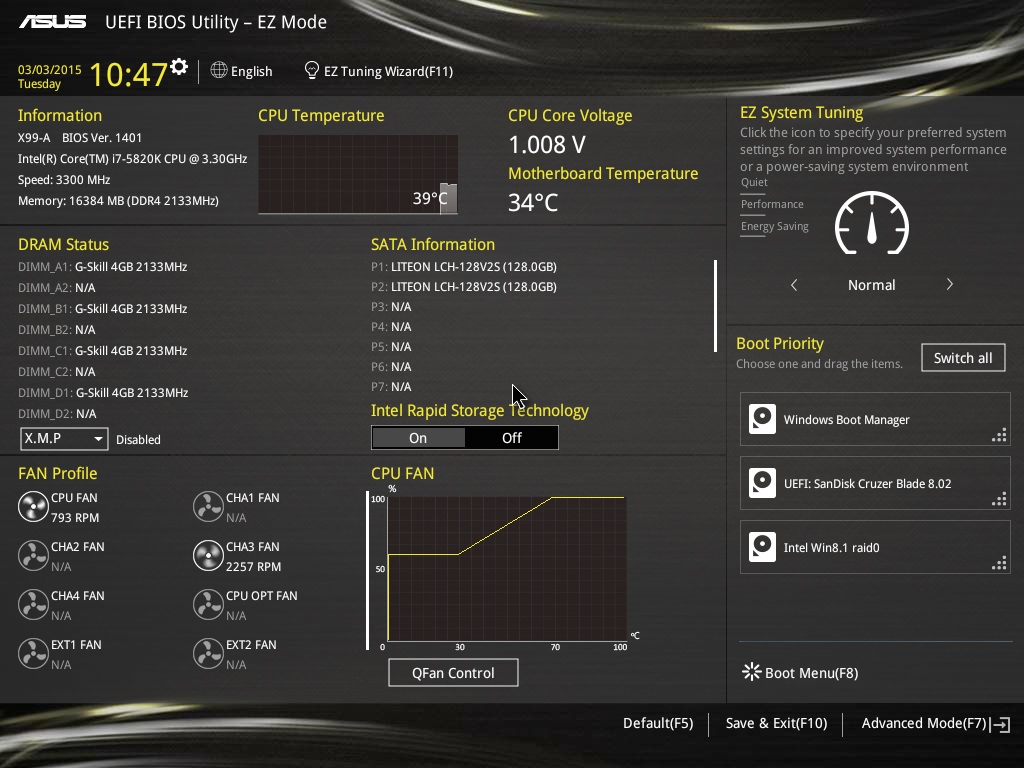Turn Intel Rapid Storage Technology Off
The image size is (1024, 768).
[x=511, y=438]
